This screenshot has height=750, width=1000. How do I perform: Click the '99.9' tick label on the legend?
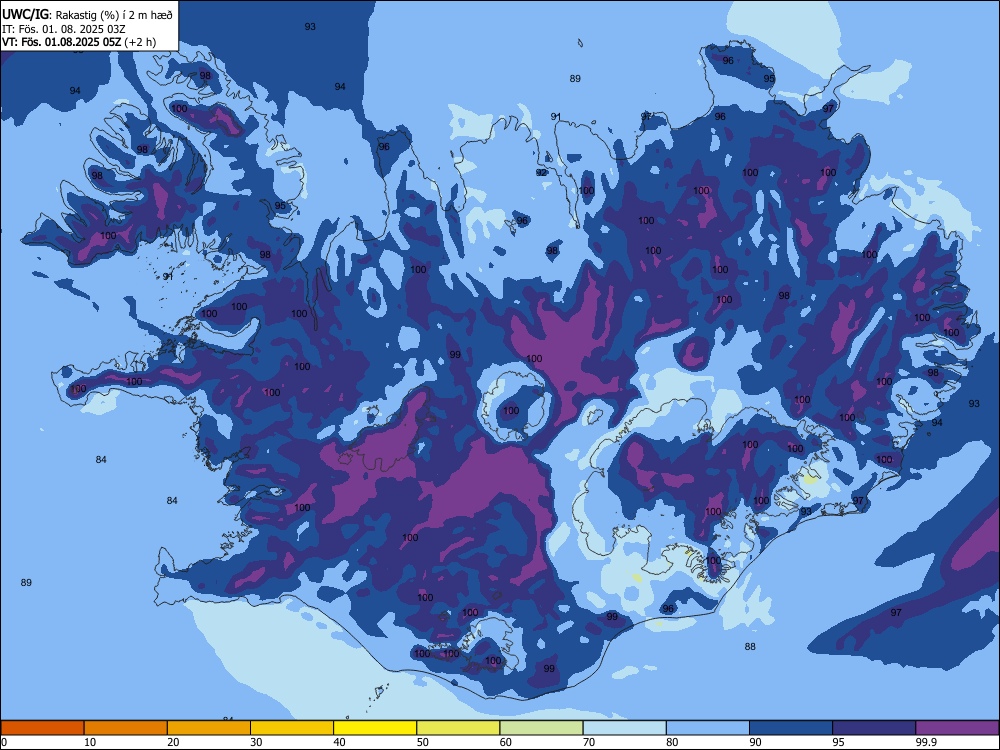click(925, 742)
